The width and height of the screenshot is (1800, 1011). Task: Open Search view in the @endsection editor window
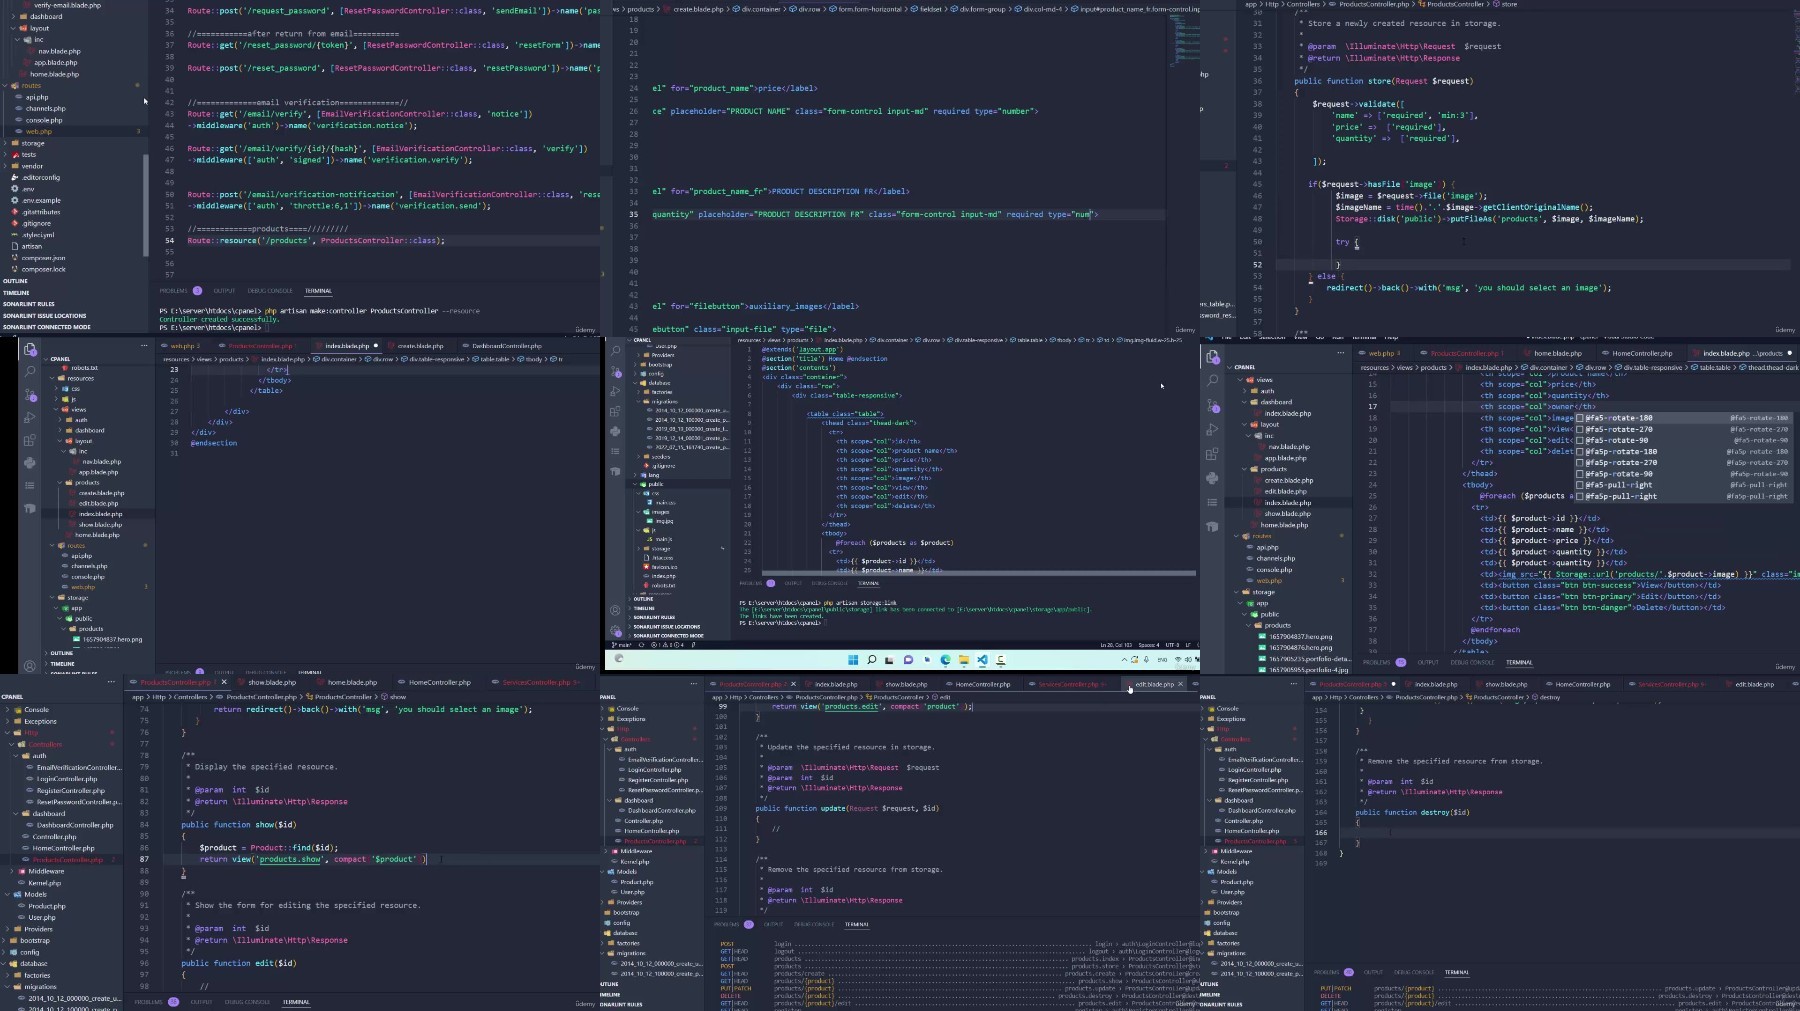30,372
